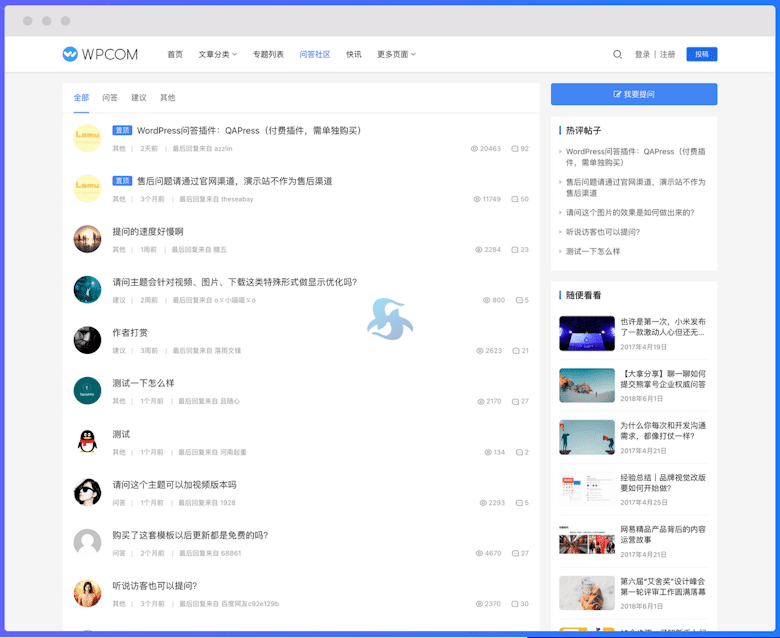Click view count icon showing 20463
The height and width of the screenshot is (638, 780).
coord(474,149)
